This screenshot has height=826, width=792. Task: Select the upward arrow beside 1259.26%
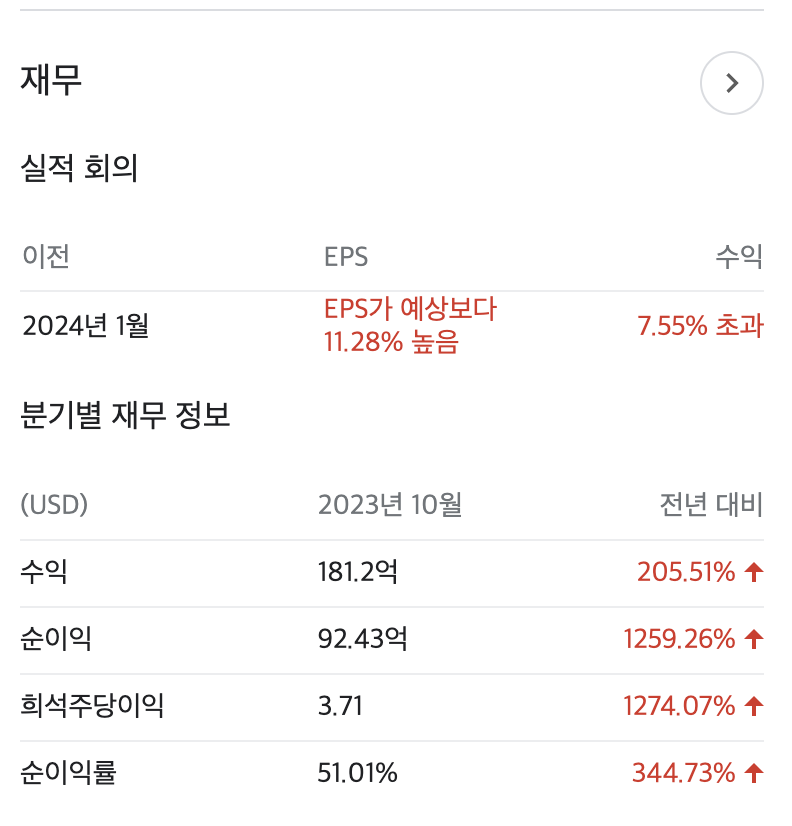click(753, 639)
